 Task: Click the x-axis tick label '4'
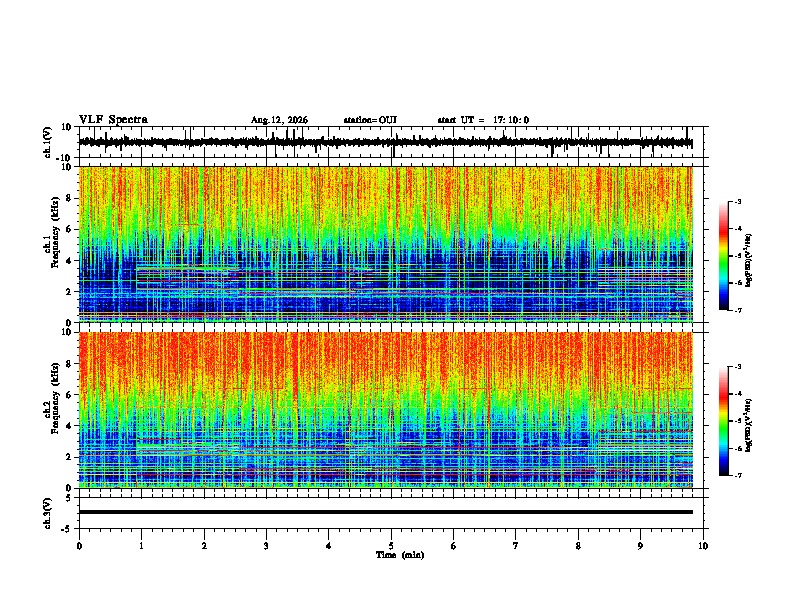click(x=329, y=546)
